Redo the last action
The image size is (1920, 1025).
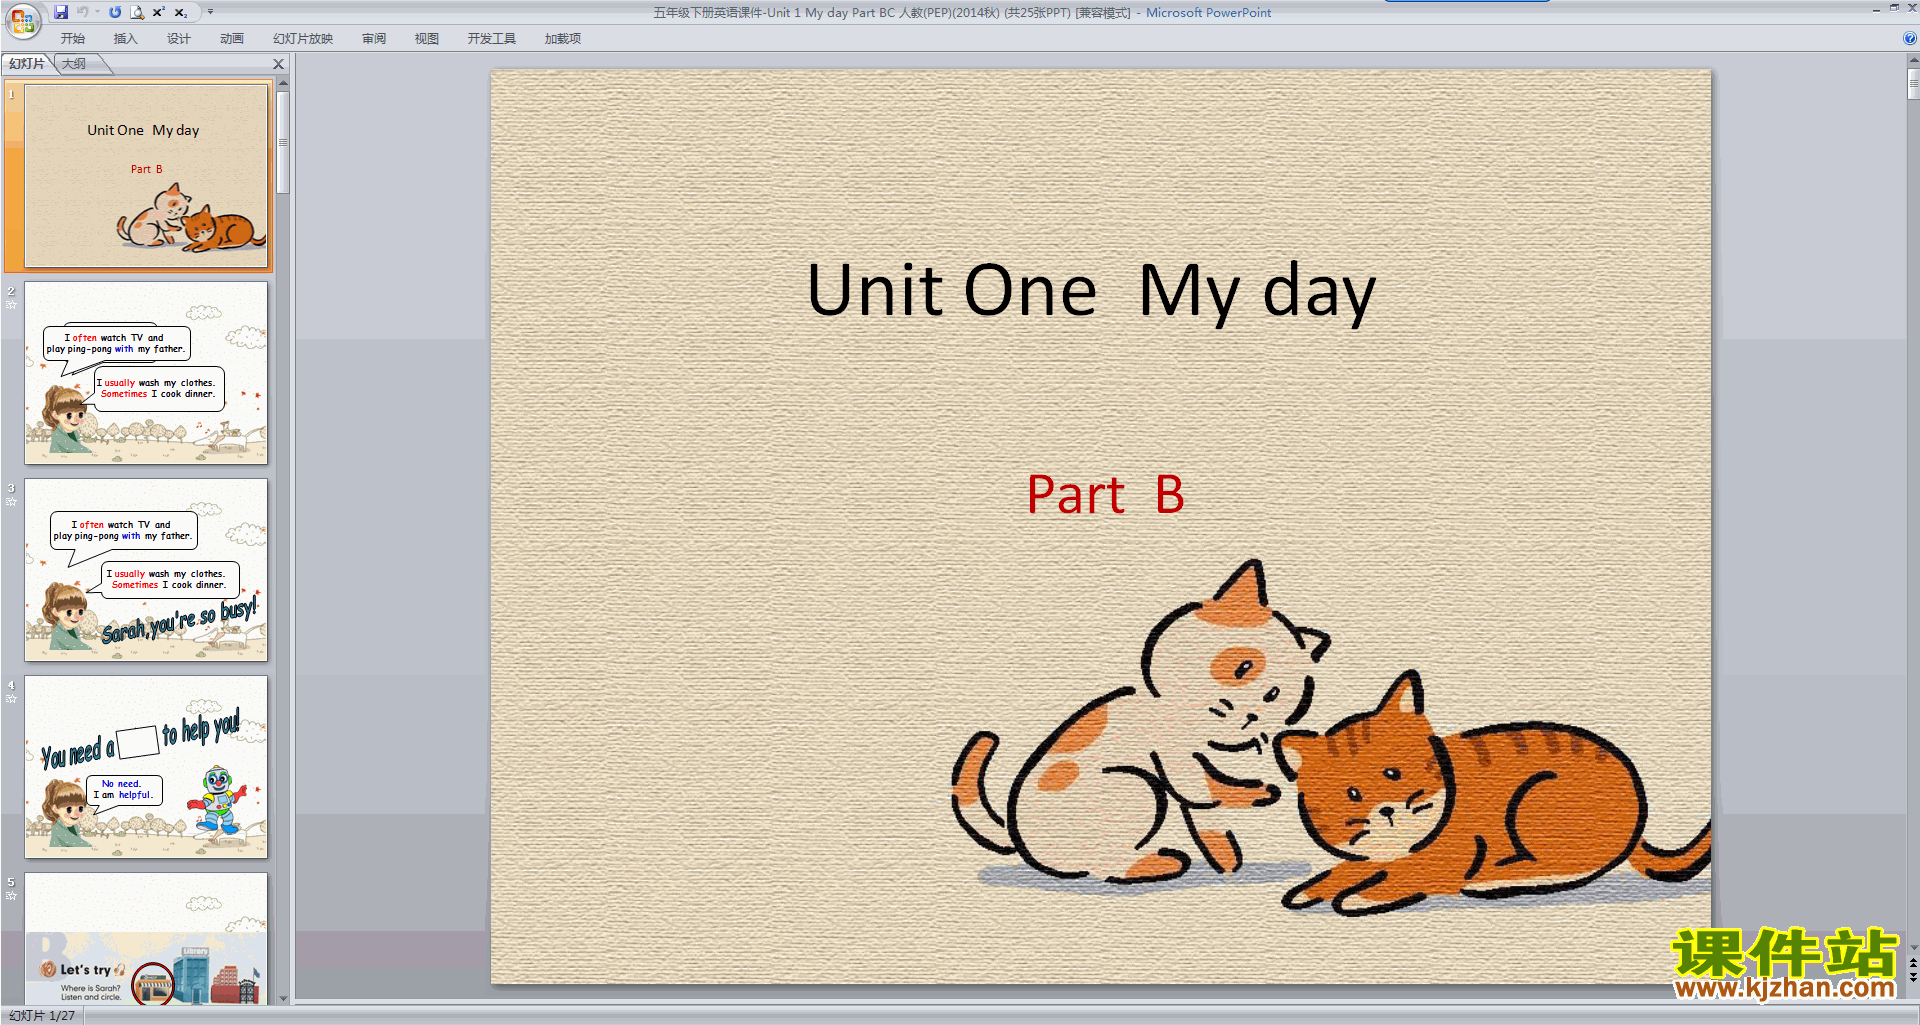coord(115,12)
